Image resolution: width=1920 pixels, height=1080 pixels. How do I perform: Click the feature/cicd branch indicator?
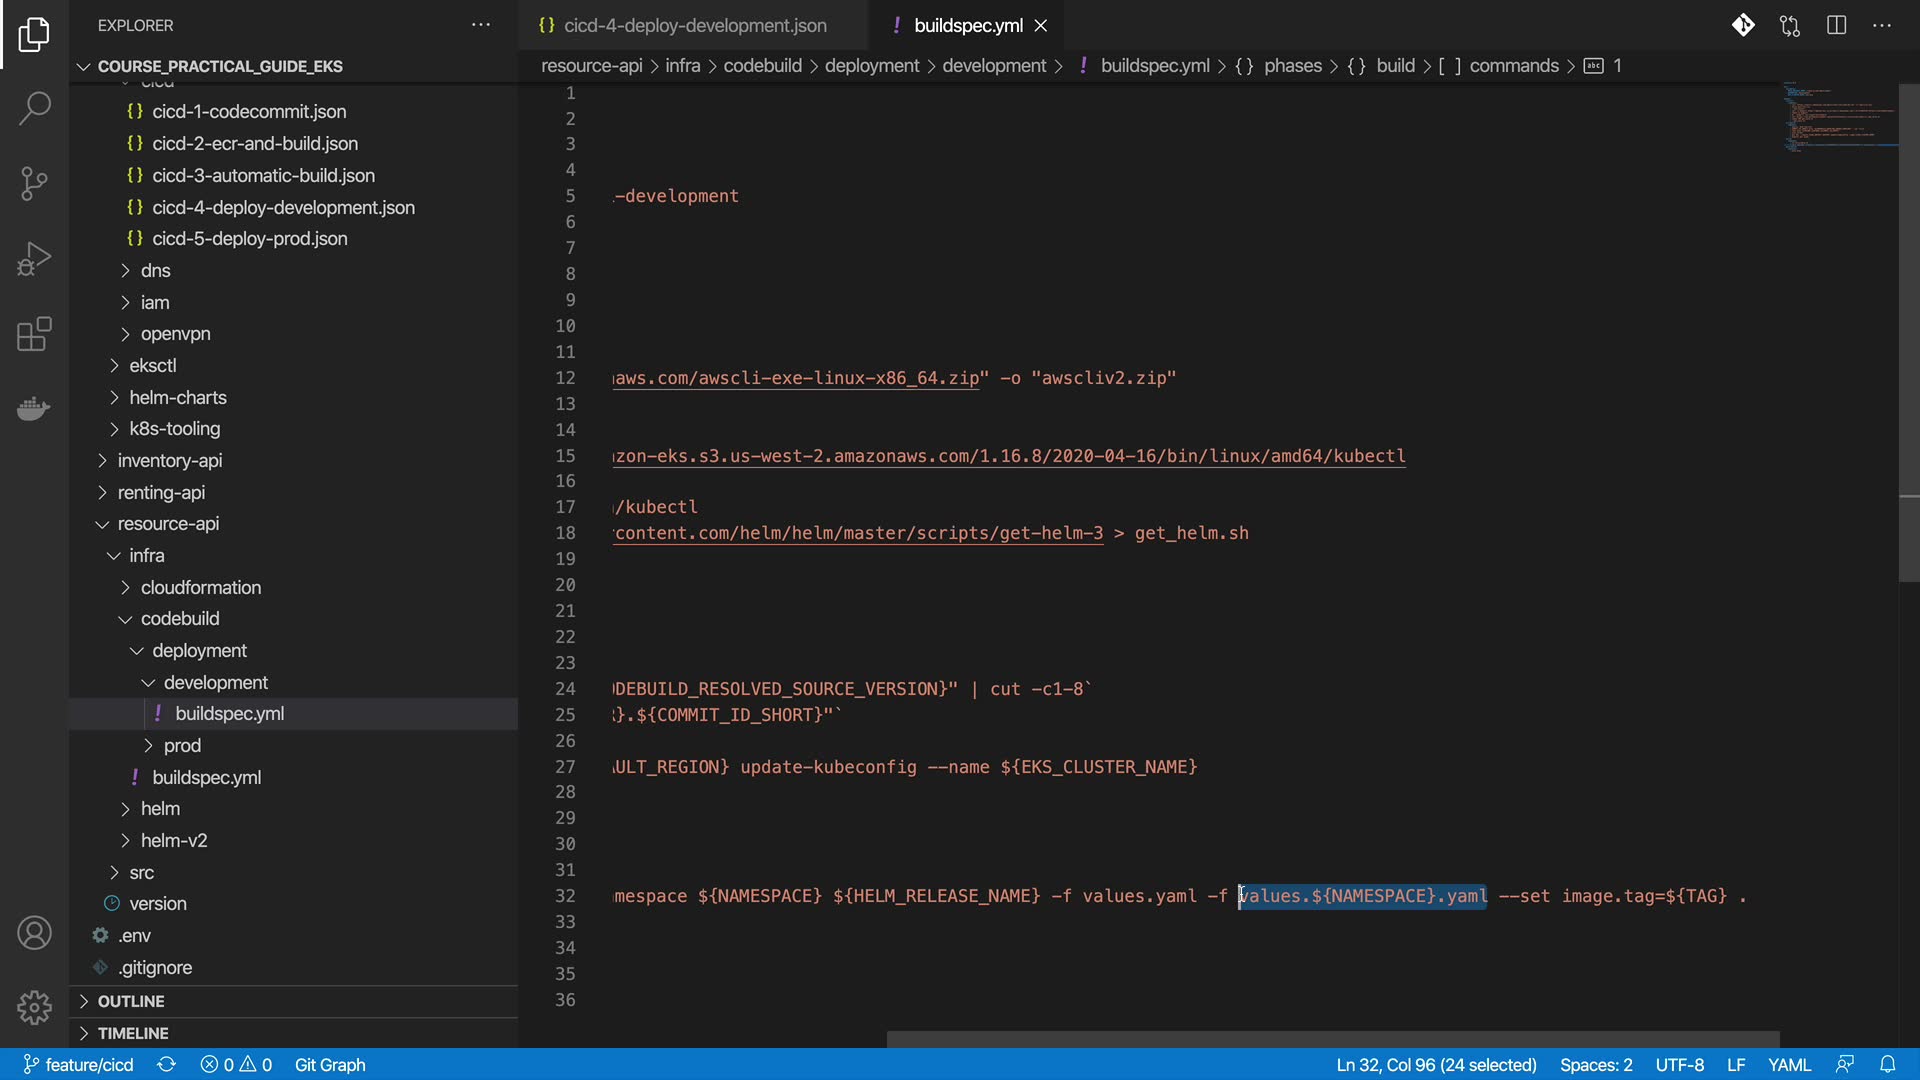78,1064
